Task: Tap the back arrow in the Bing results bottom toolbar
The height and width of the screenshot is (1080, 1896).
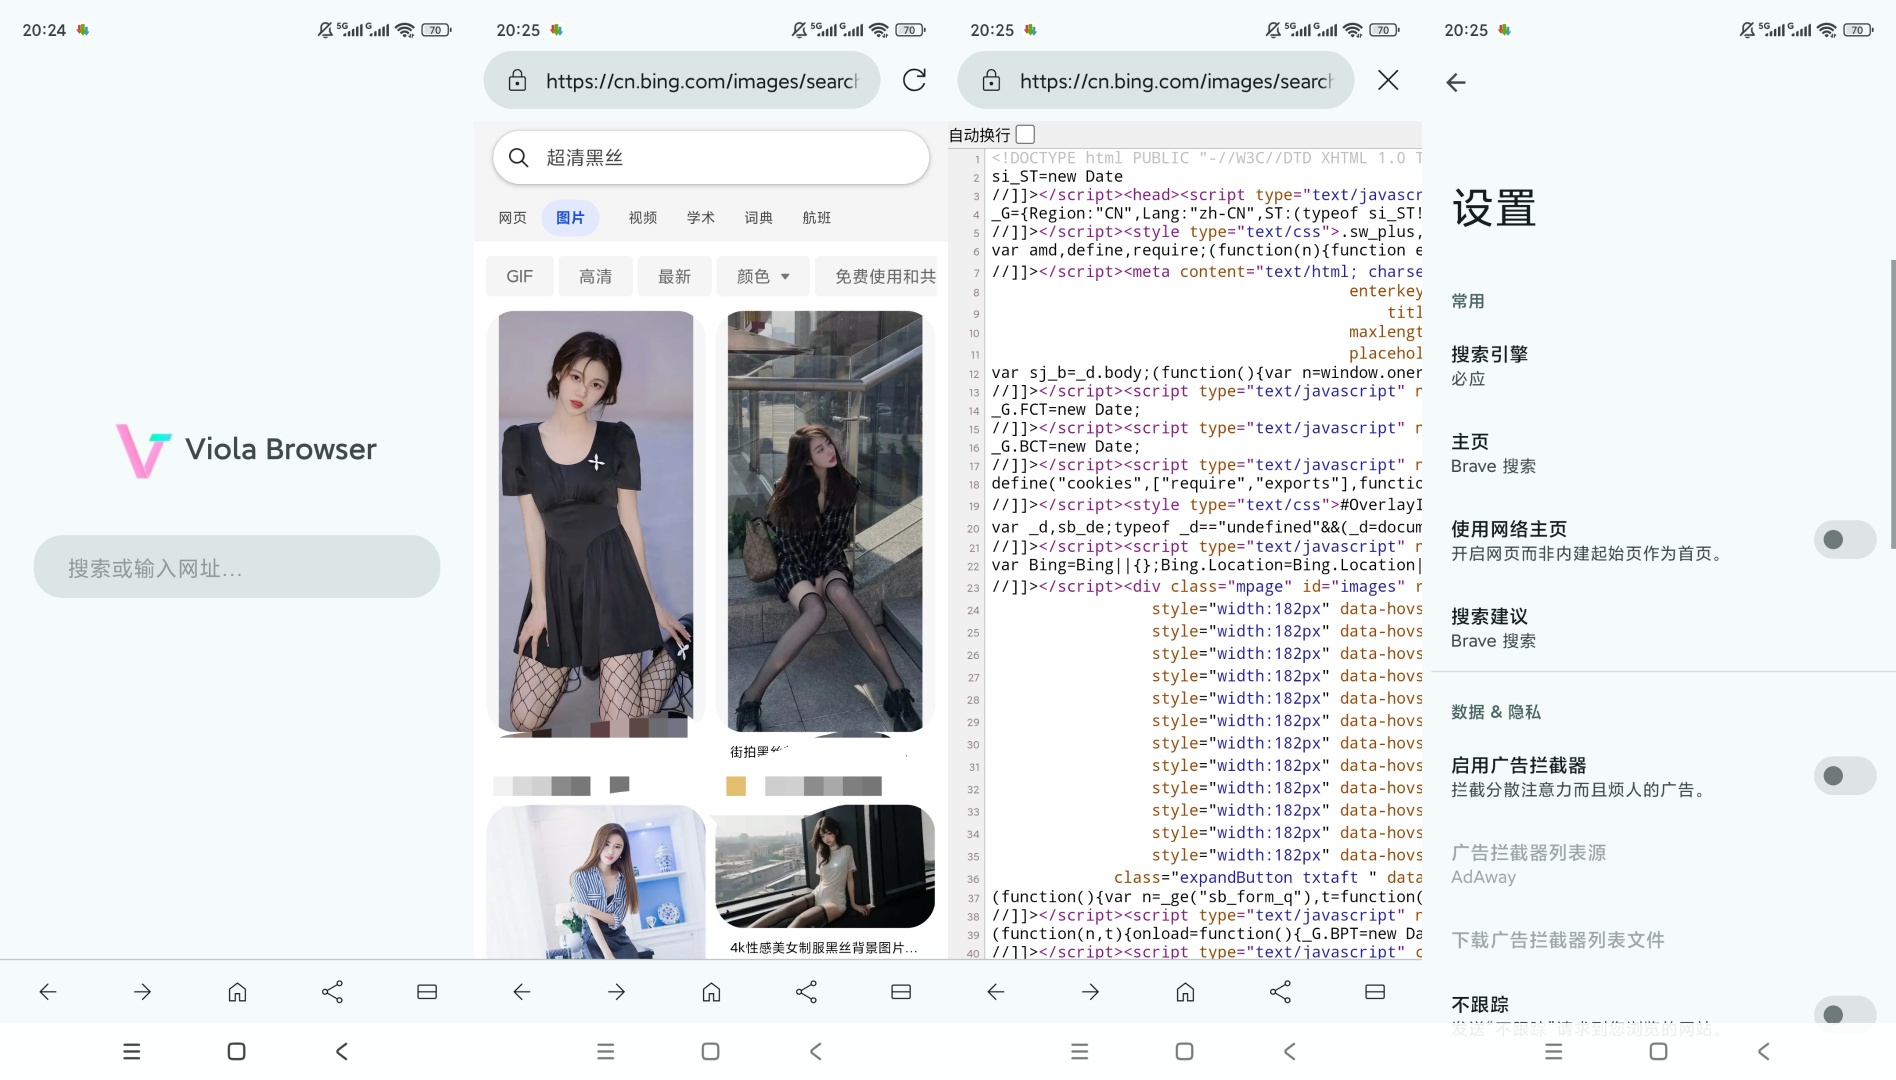Action: [x=521, y=992]
